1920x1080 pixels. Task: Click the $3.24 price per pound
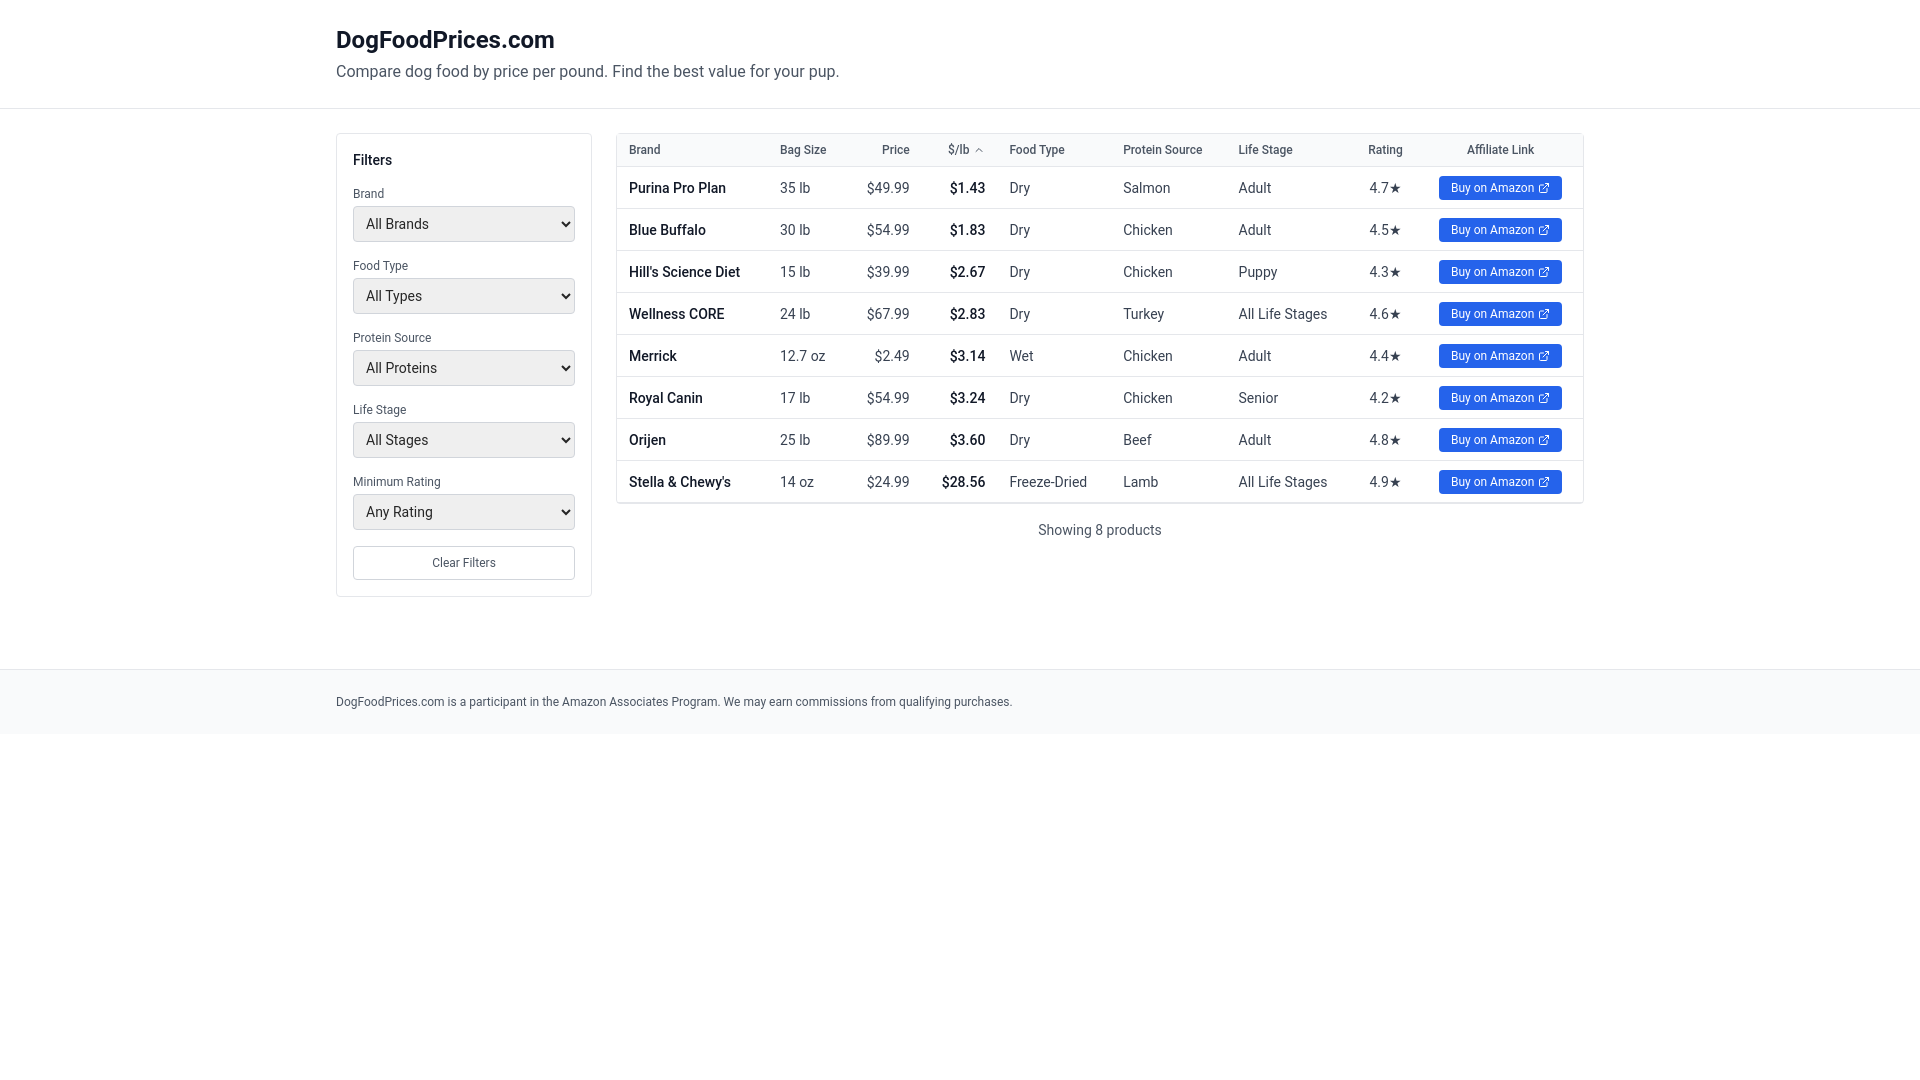(x=967, y=398)
